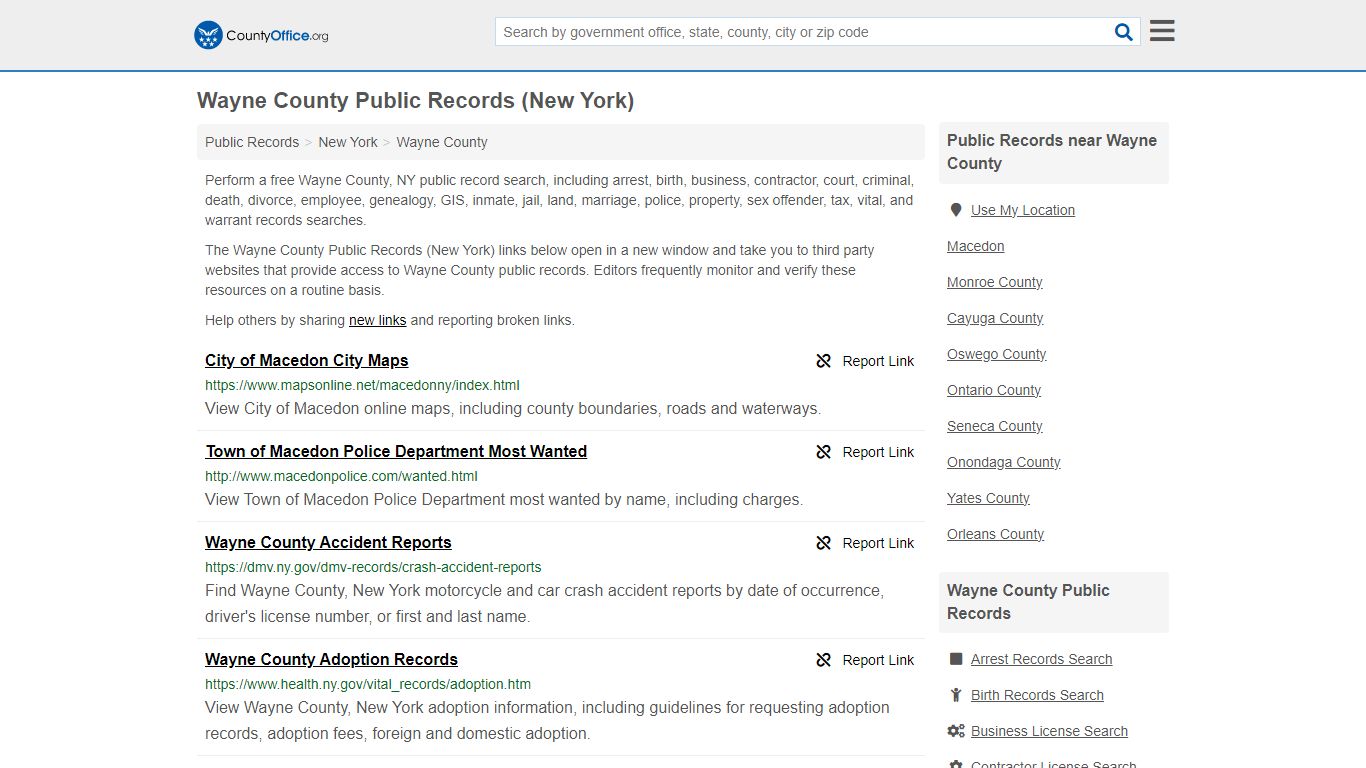The image size is (1366, 768).
Task: Click Use My Location
Action: 1023,210
